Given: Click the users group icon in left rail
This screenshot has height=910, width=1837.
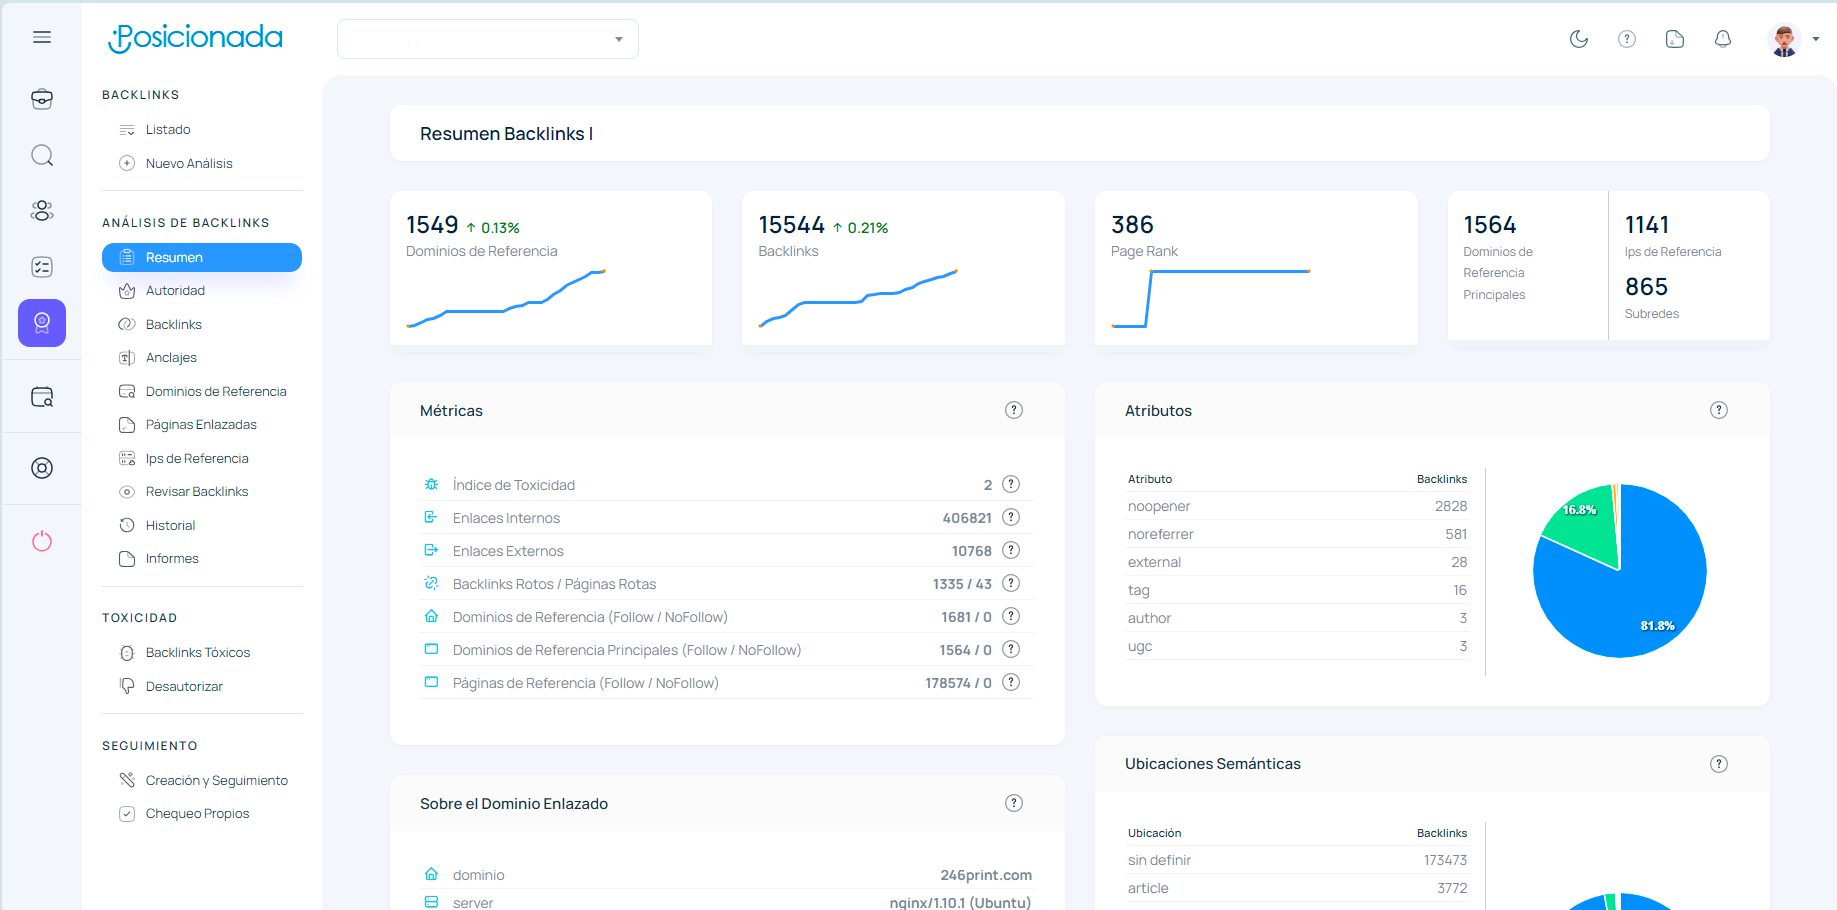Looking at the screenshot, I should point(42,211).
